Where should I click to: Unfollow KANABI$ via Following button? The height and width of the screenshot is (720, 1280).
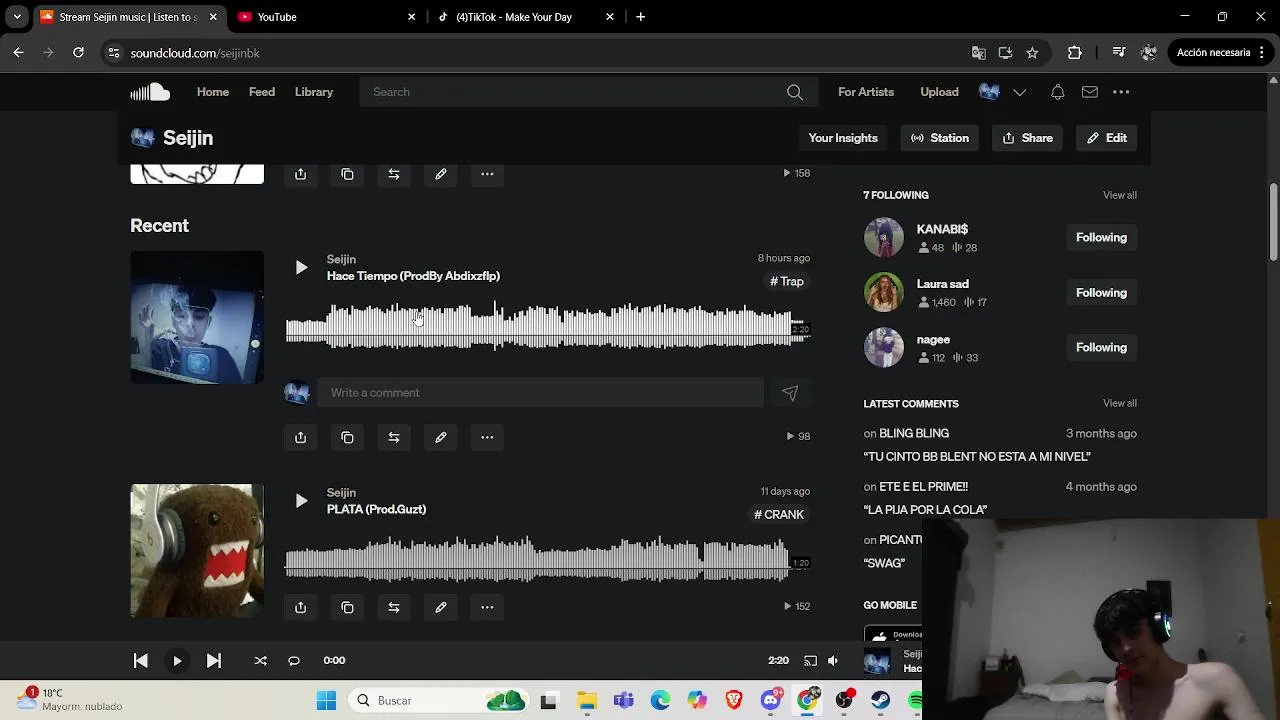[1101, 238]
